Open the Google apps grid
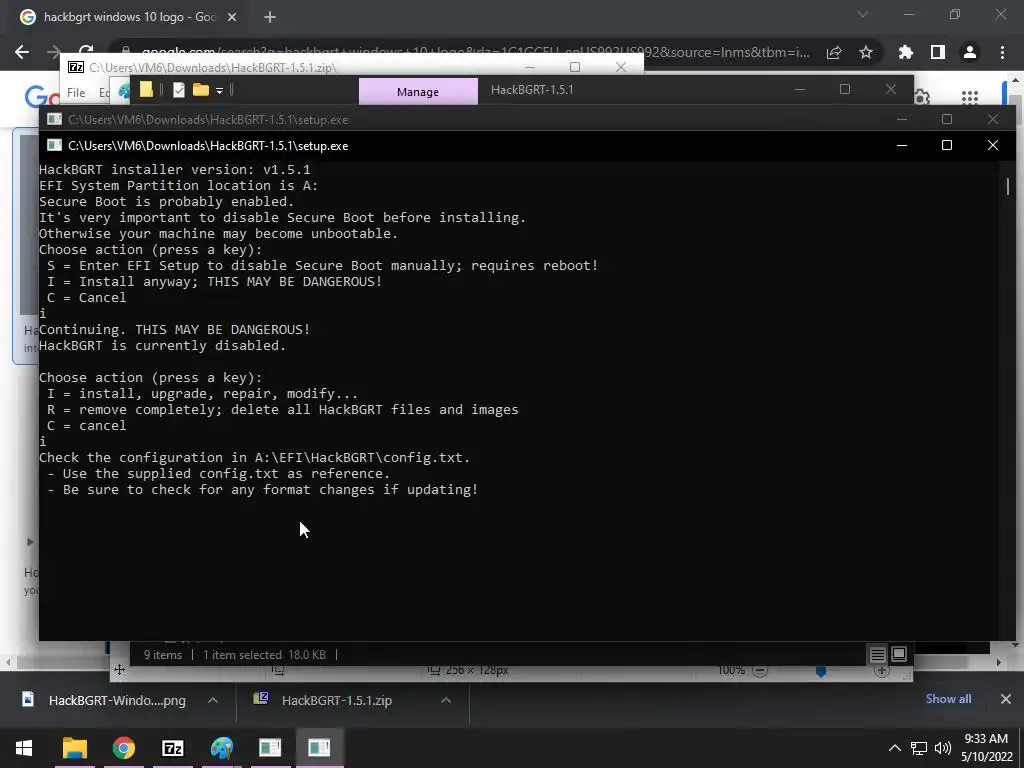Screen dimensions: 1024x768 click(970, 97)
